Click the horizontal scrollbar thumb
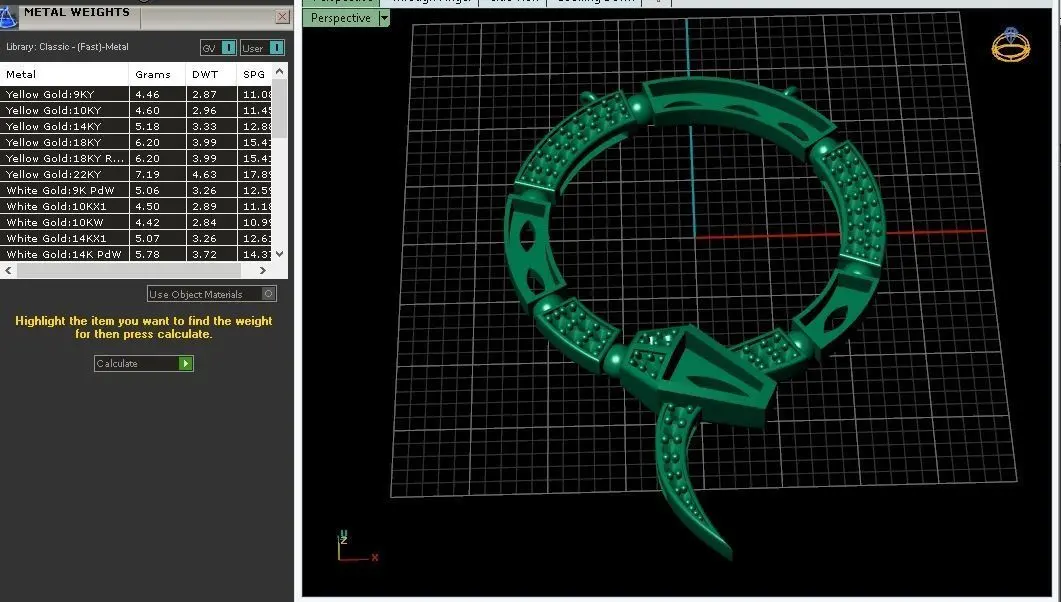Screen dimensions: 1061x602 129,271
